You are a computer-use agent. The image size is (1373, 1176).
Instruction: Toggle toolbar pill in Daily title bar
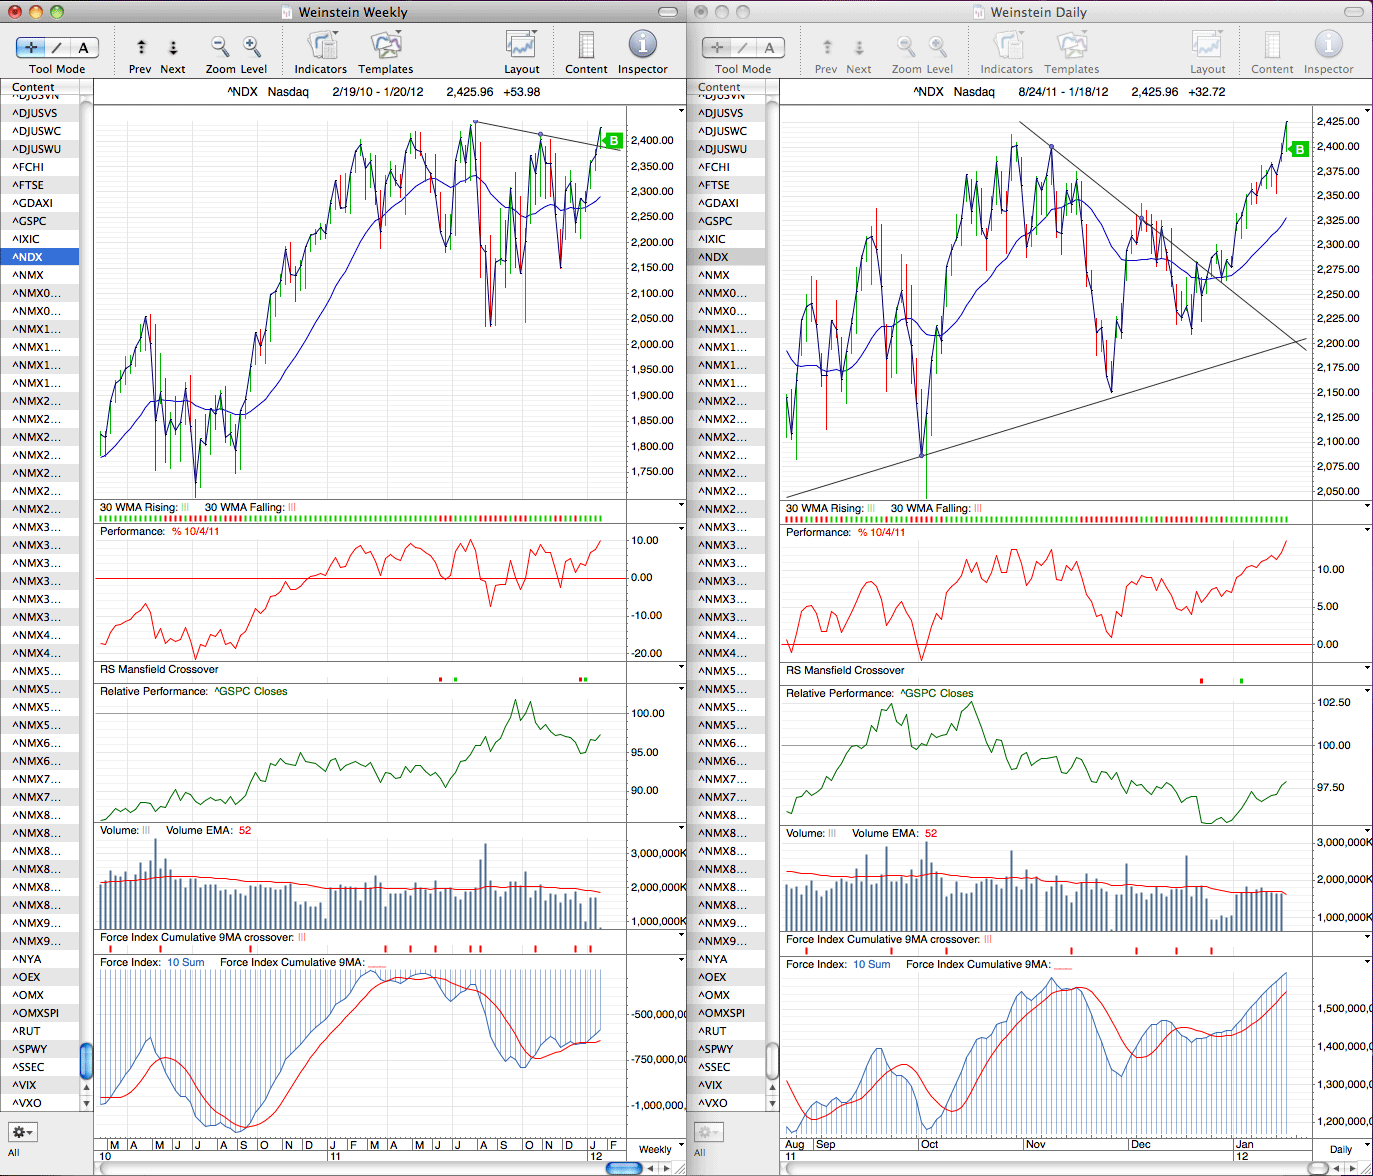pos(1355,12)
